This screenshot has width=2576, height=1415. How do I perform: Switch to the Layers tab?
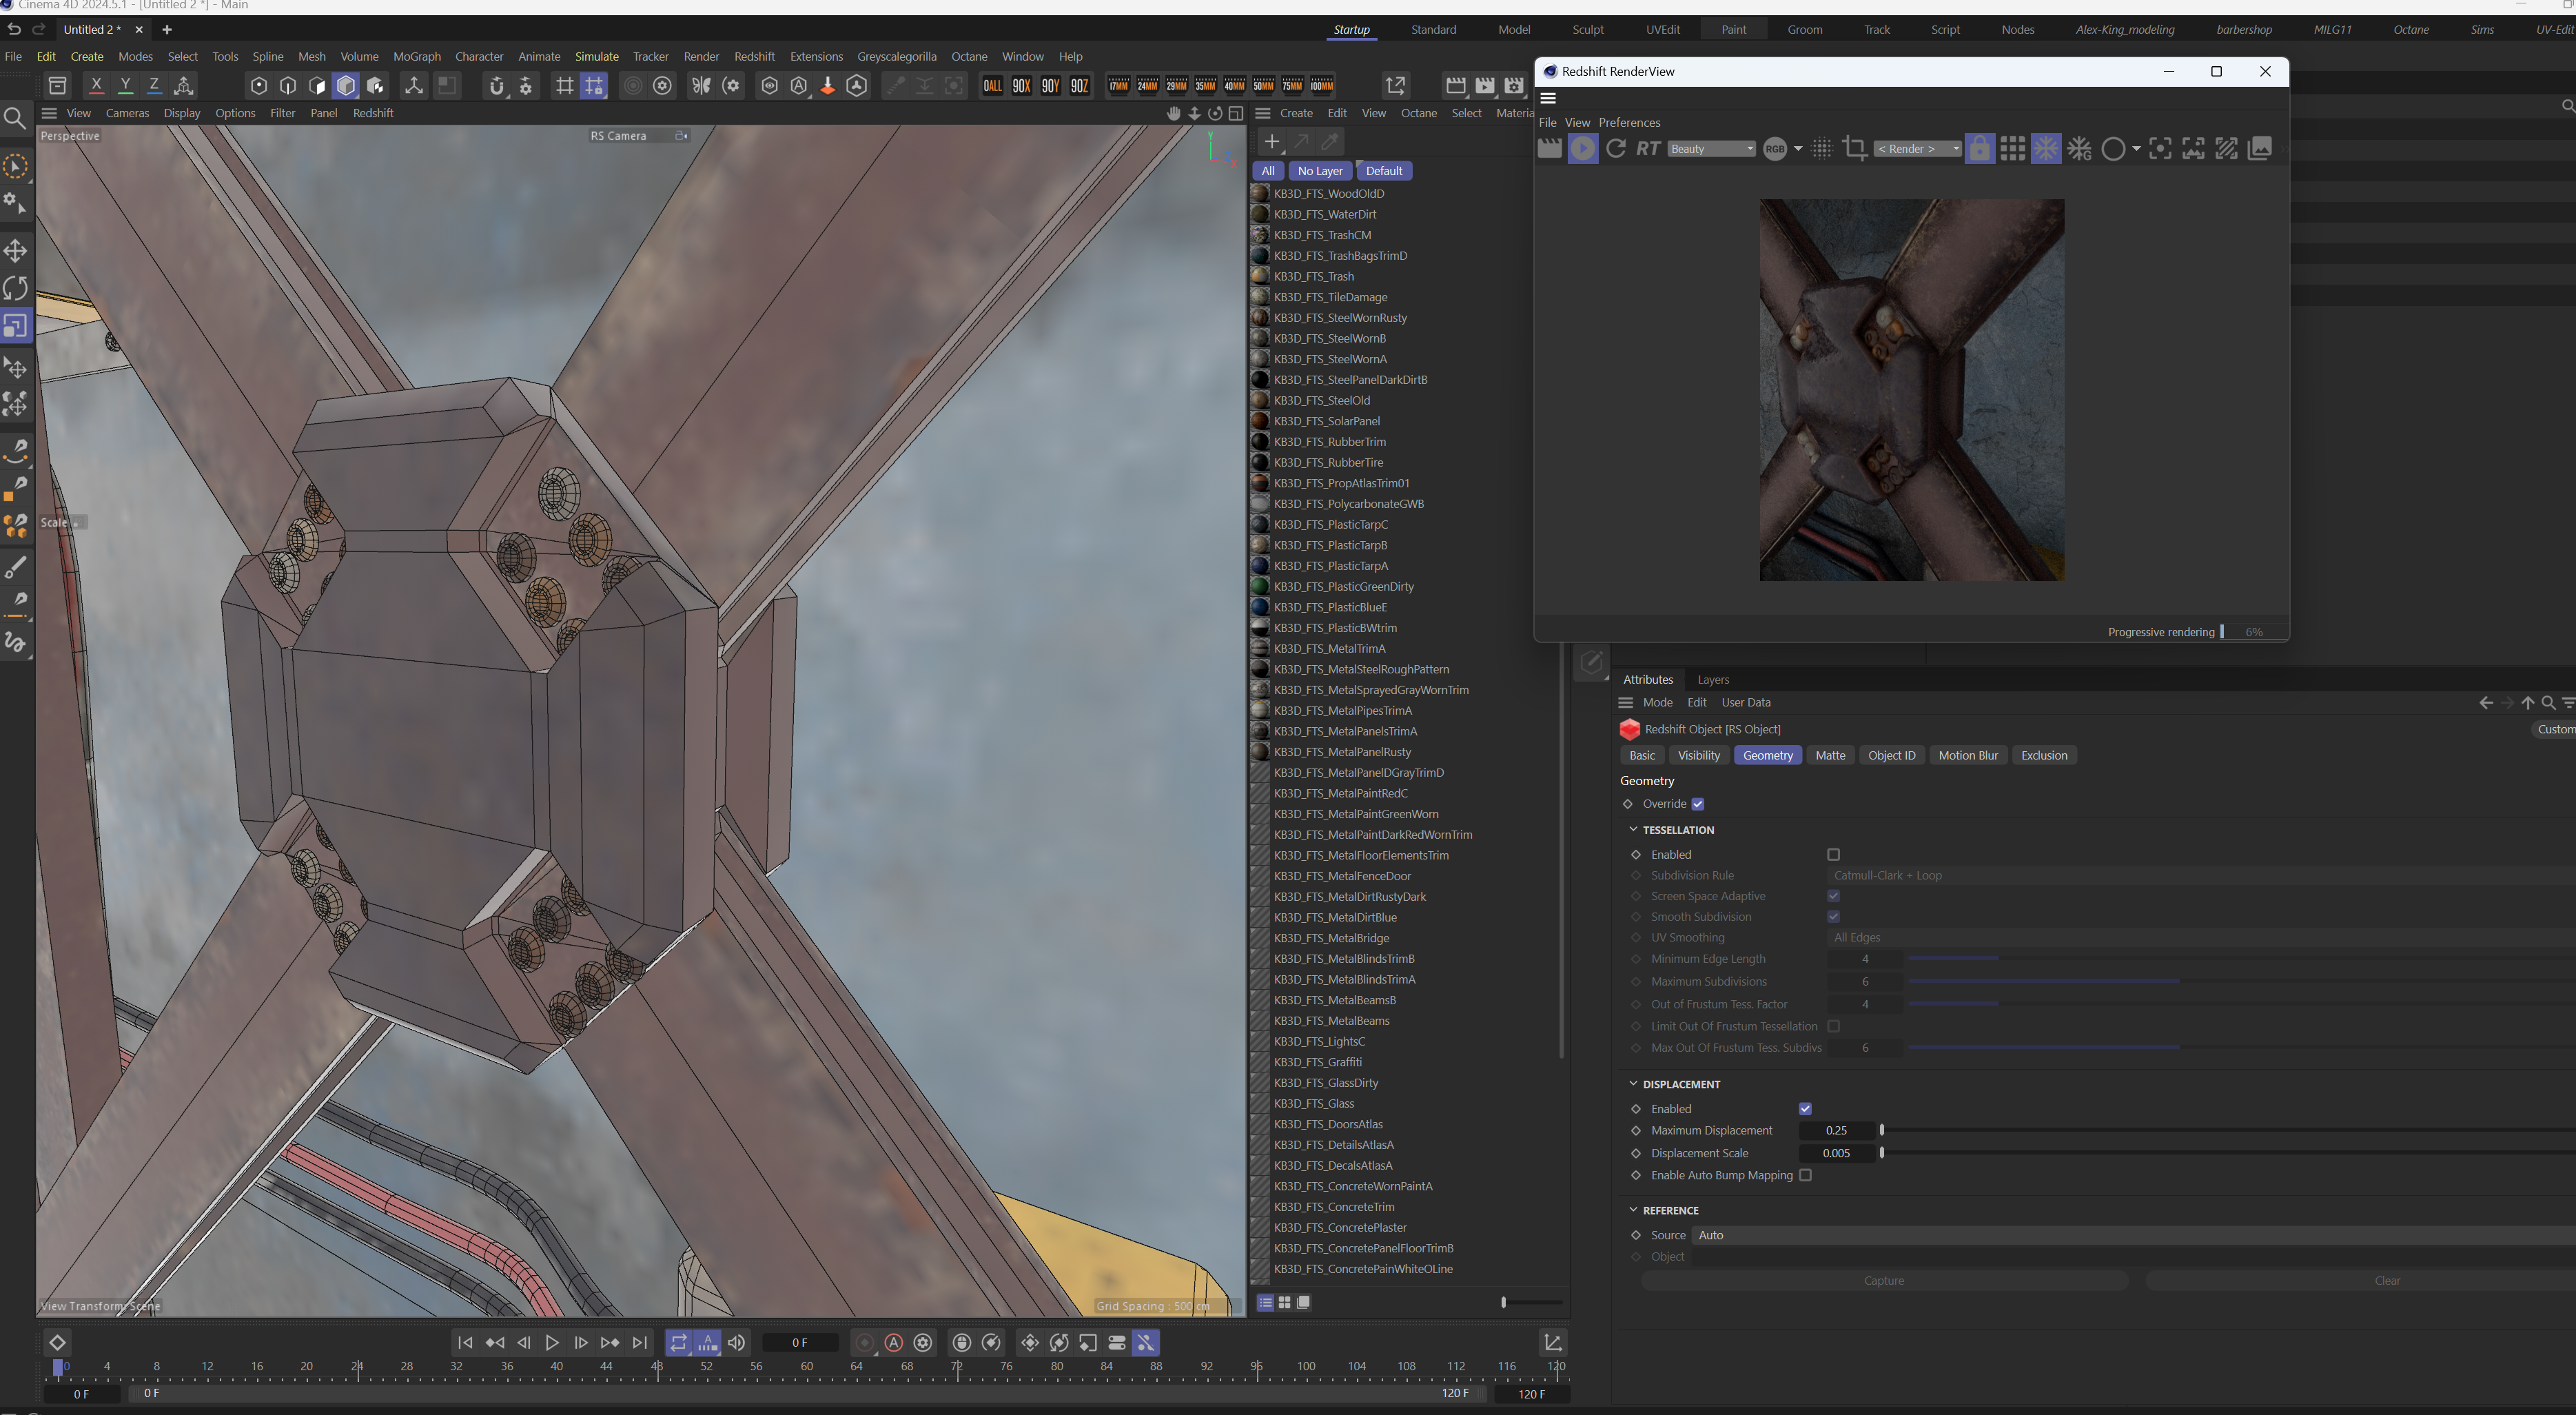1712,680
